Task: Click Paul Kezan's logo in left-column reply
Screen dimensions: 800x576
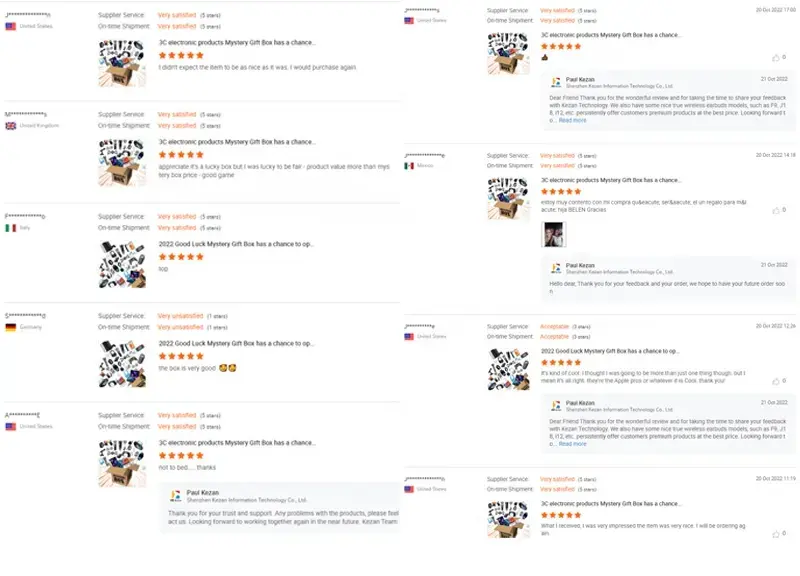Action: [176, 495]
